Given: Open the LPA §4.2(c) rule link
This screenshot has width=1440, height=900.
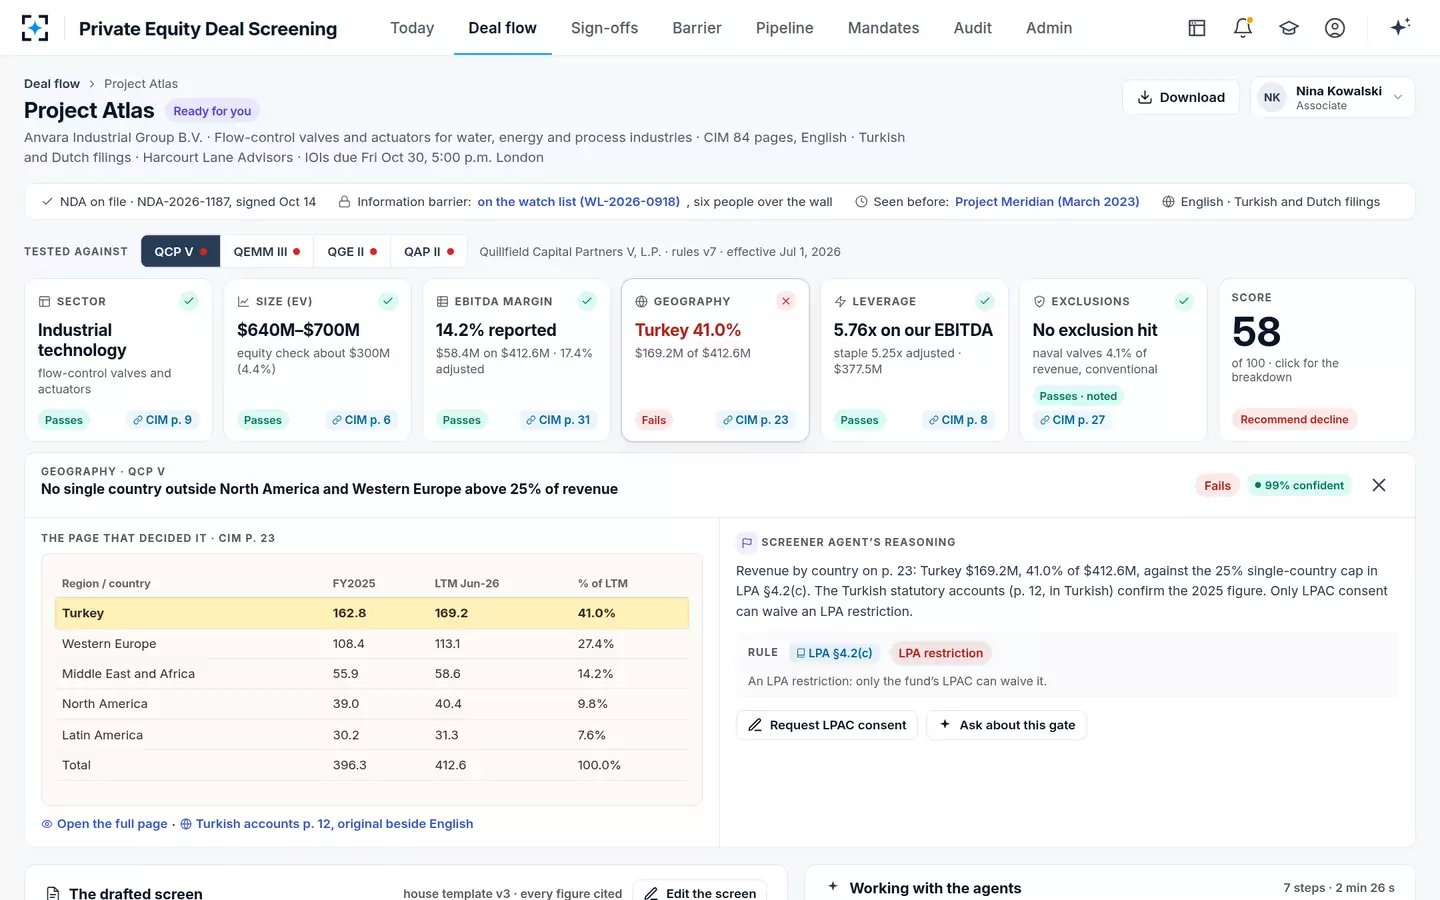Looking at the screenshot, I should point(834,653).
